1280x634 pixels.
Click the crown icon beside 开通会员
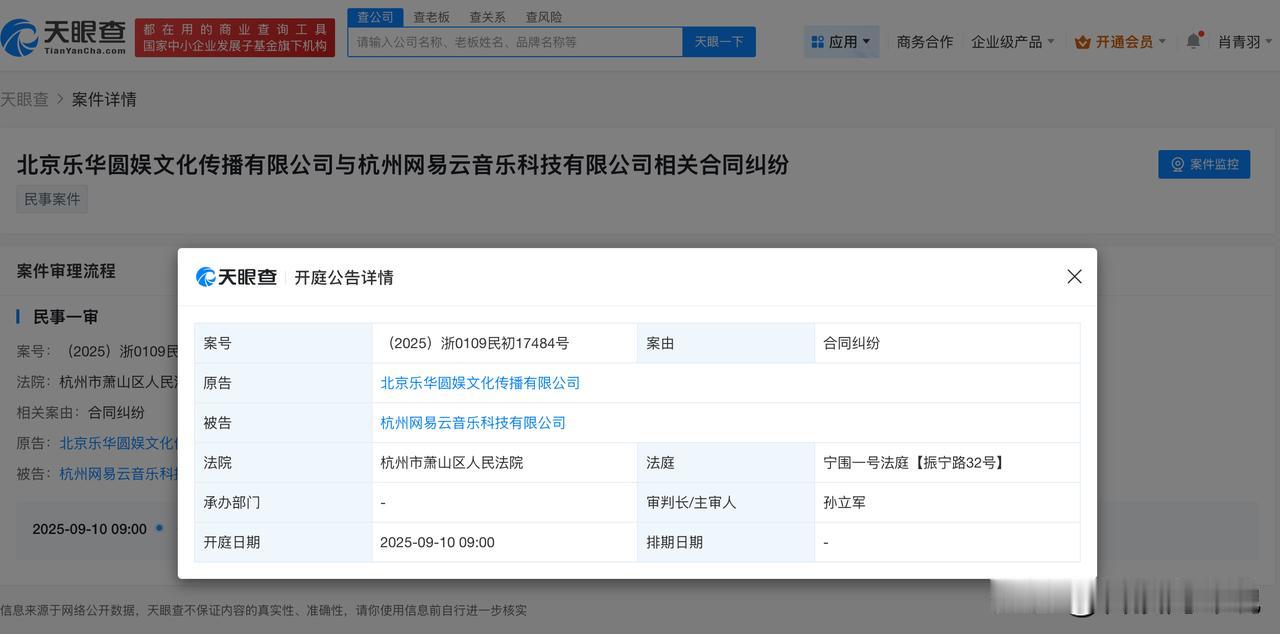click(x=1082, y=42)
